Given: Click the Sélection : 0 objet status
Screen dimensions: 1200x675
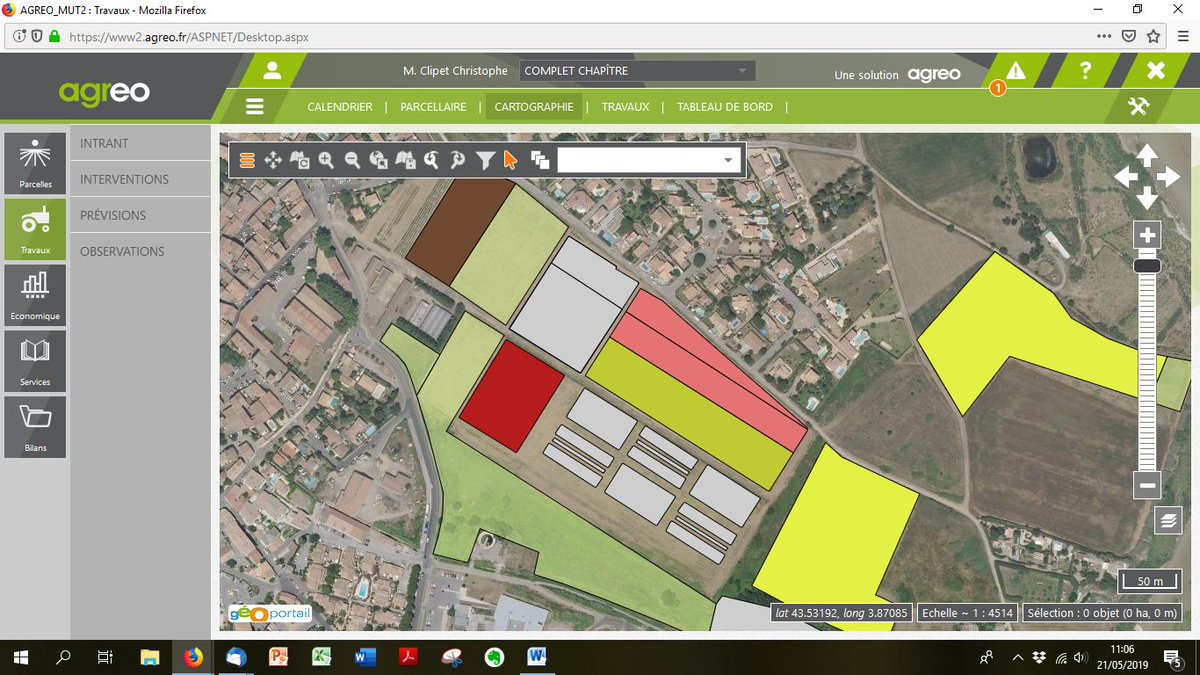Looking at the screenshot, I should [x=1102, y=612].
